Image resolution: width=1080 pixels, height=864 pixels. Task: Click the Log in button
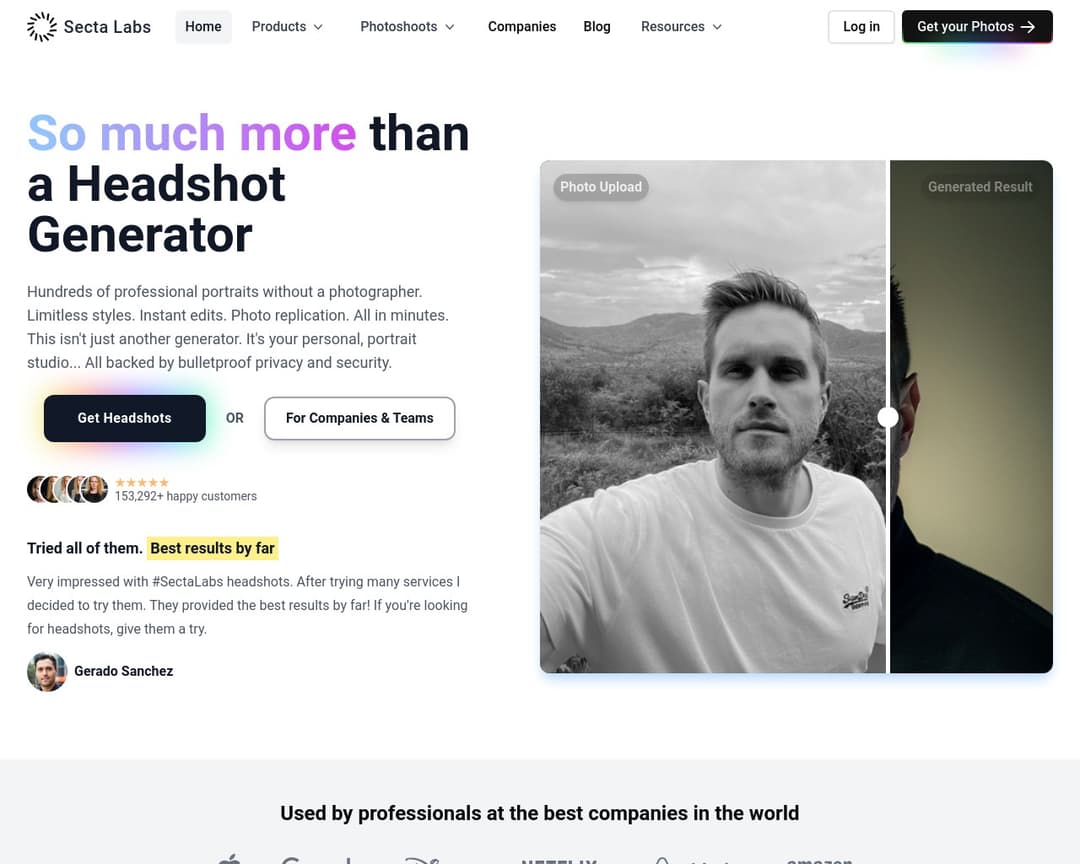861,27
